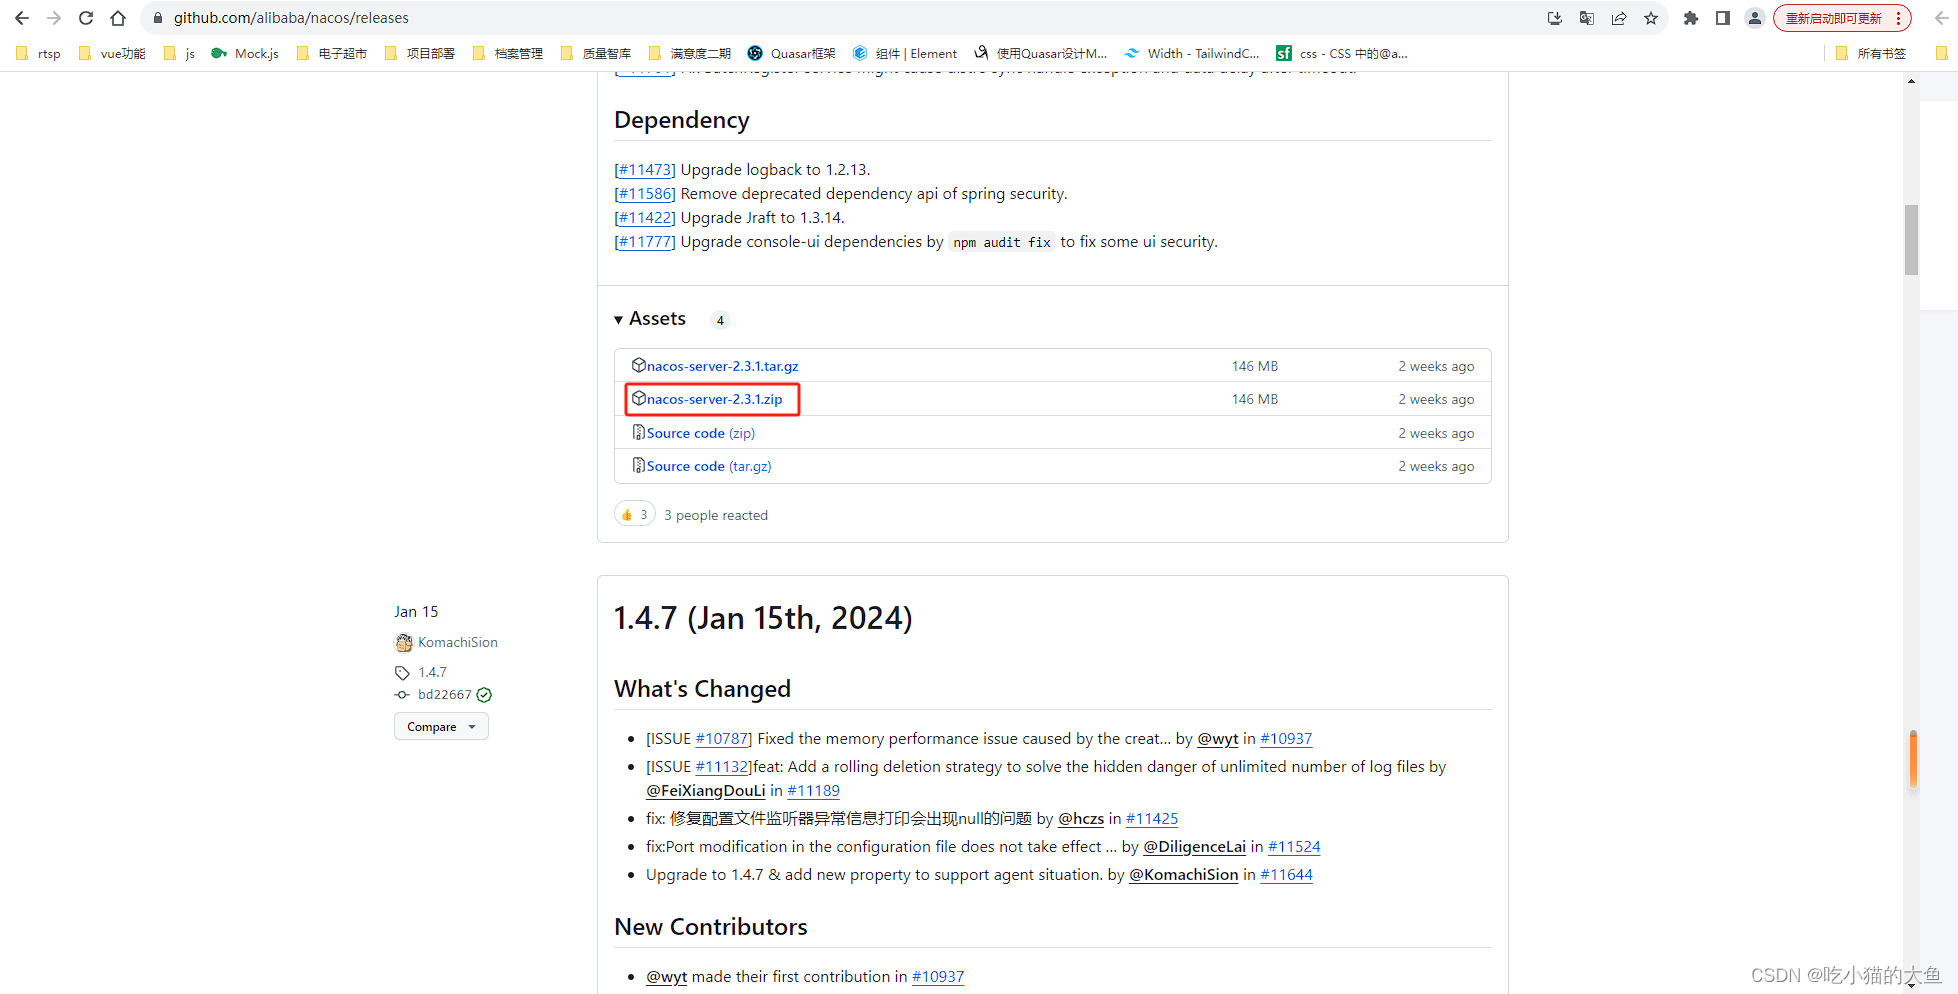Collapse the Assets section
This screenshot has height=994, width=1958.
pyautogui.click(x=650, y=319)
